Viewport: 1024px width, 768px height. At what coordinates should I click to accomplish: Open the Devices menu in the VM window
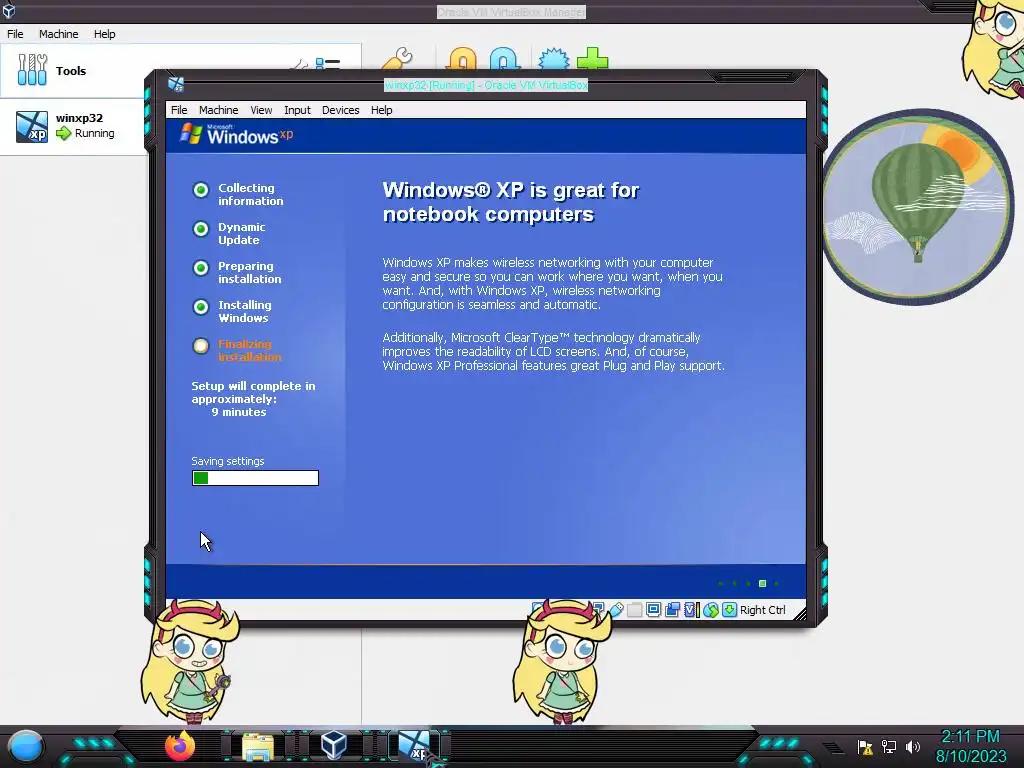(340, 110)
